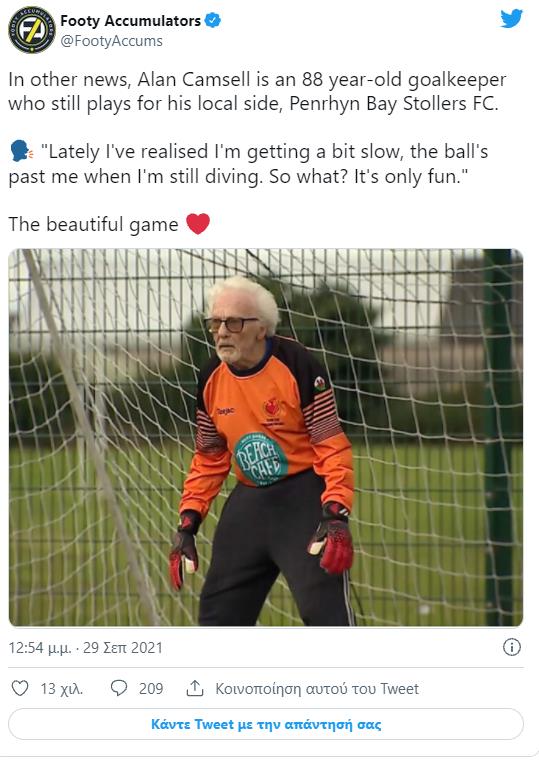Open the tweet info circle icon
The width and height of the screenshot is (539, 769).
click(512, 647)
